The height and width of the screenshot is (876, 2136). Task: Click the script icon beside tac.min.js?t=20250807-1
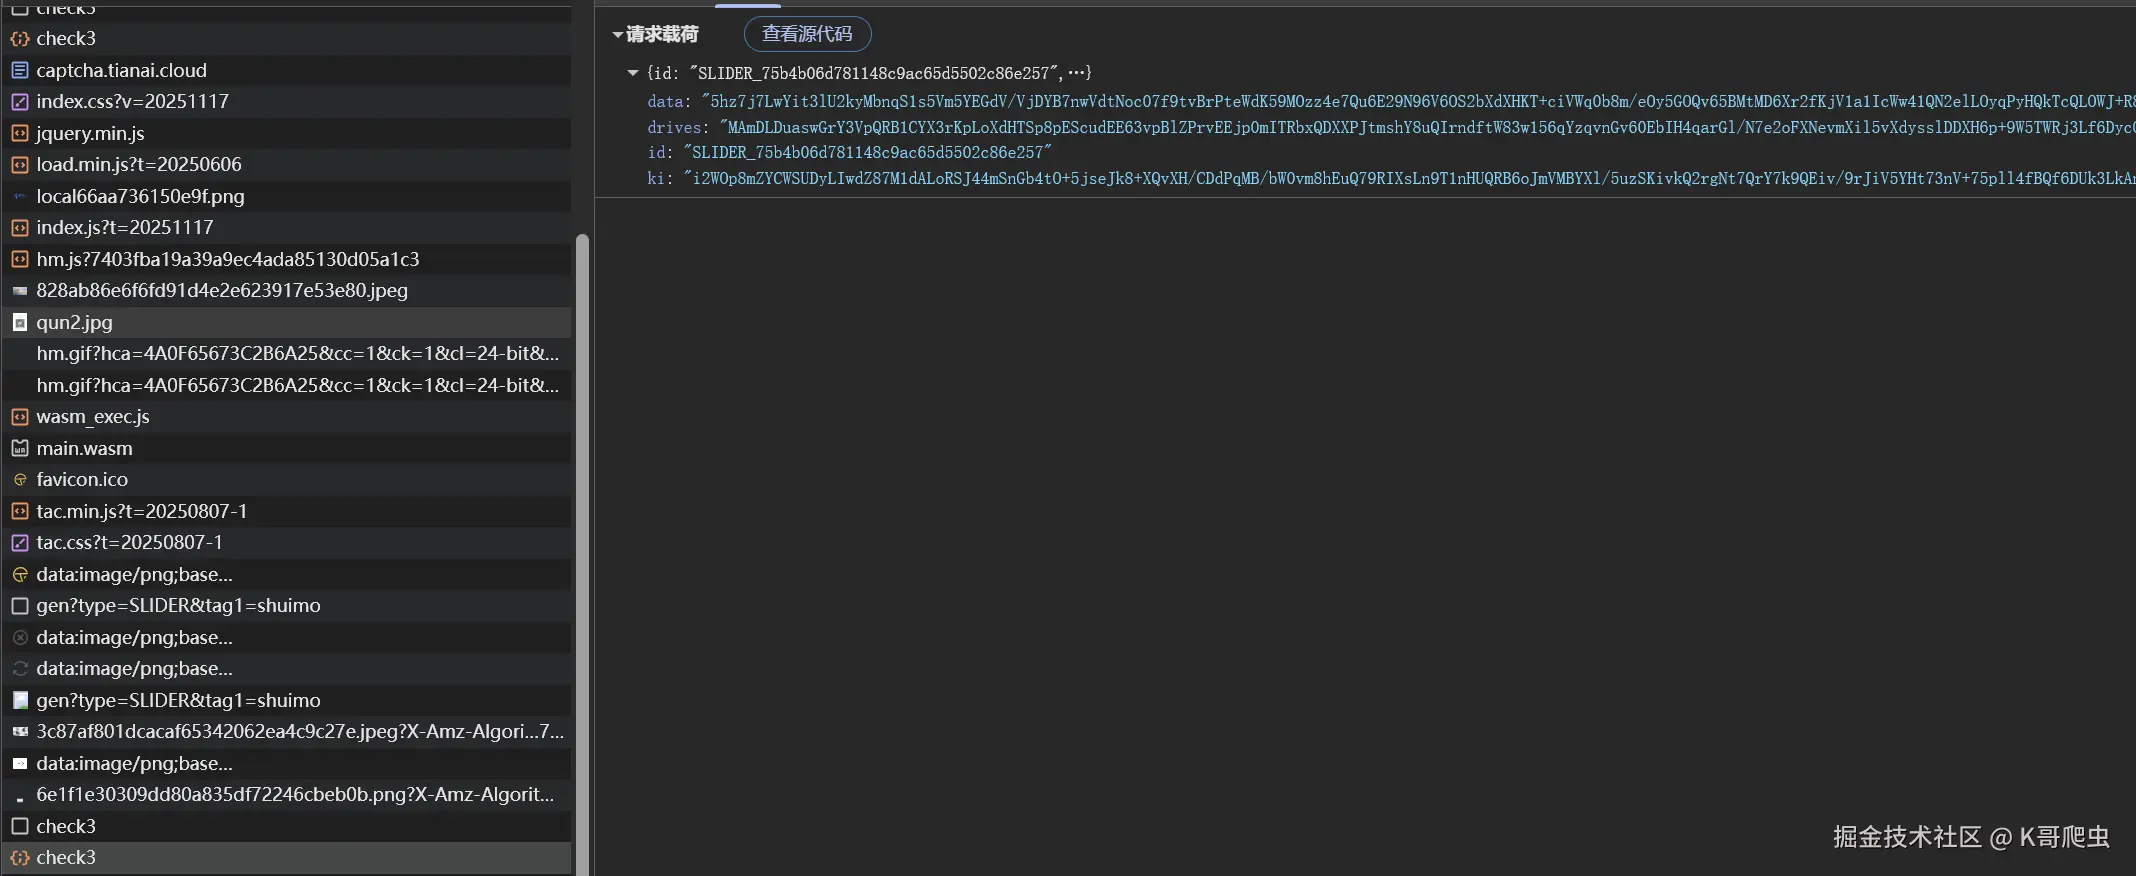[20, 511]
